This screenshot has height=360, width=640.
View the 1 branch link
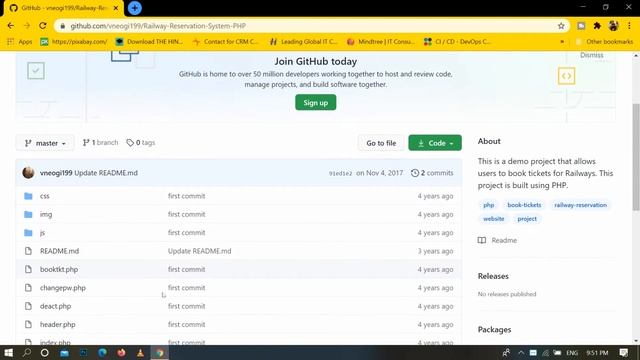coord(100,142)
